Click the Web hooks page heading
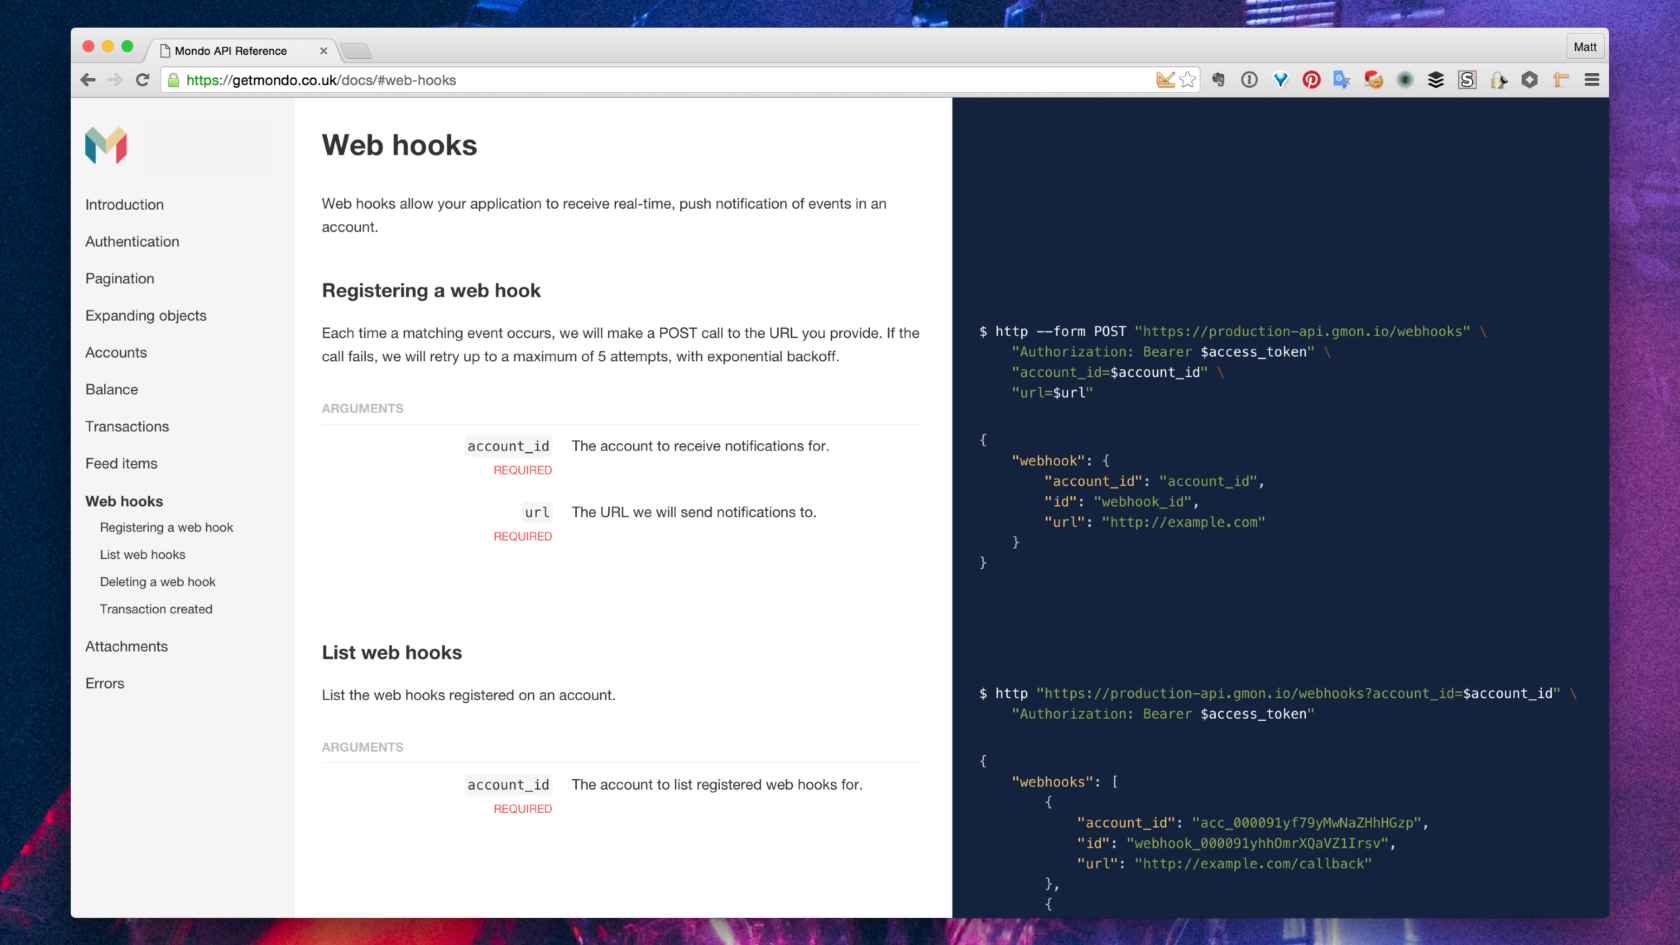This screenshot has height=945, width=1680. pos(400,146)
